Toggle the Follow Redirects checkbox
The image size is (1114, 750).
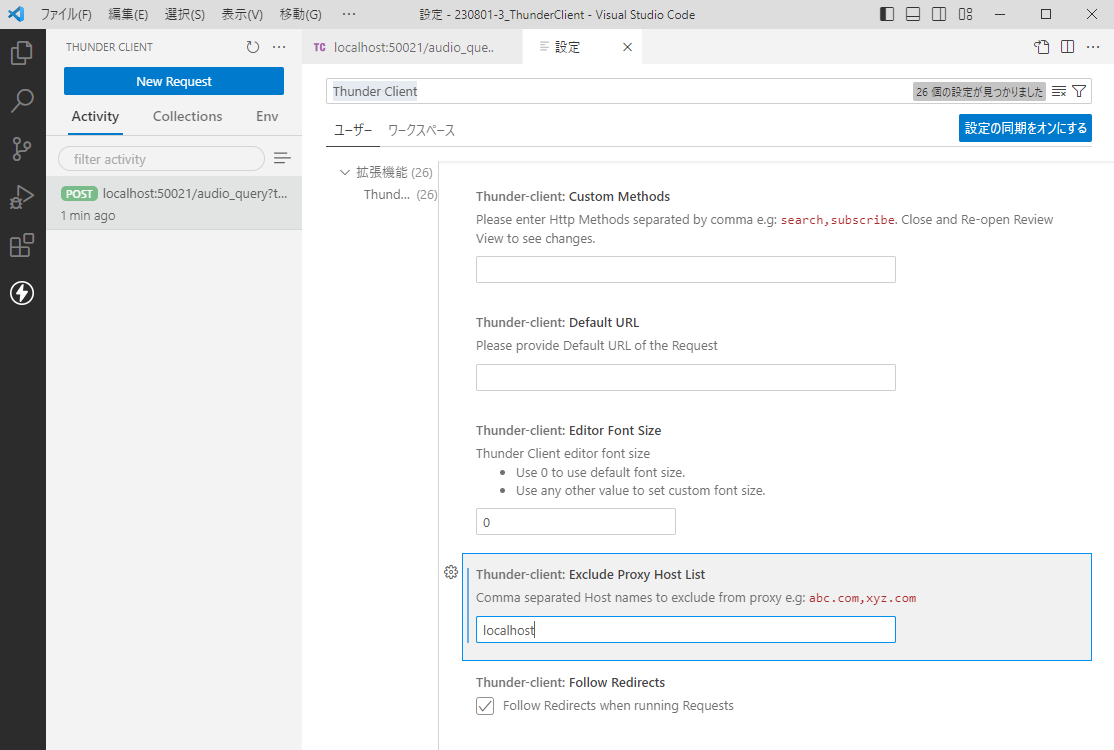click(485, 706)
